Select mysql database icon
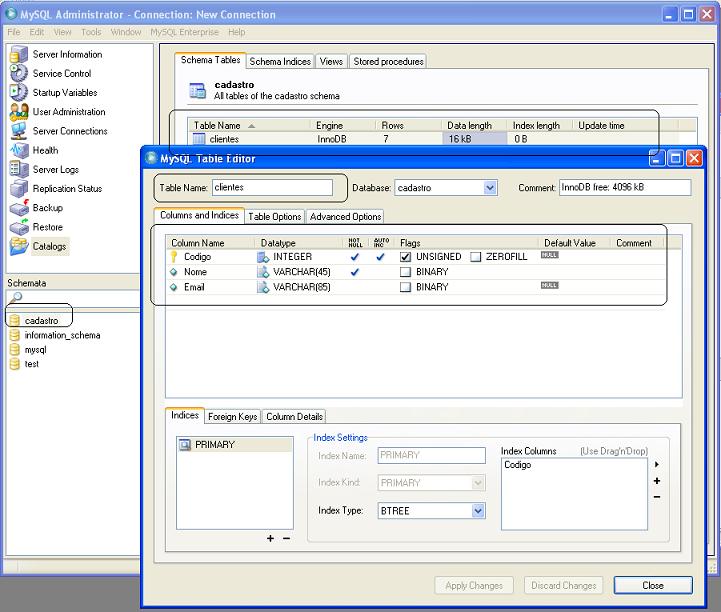 (15, 349)
